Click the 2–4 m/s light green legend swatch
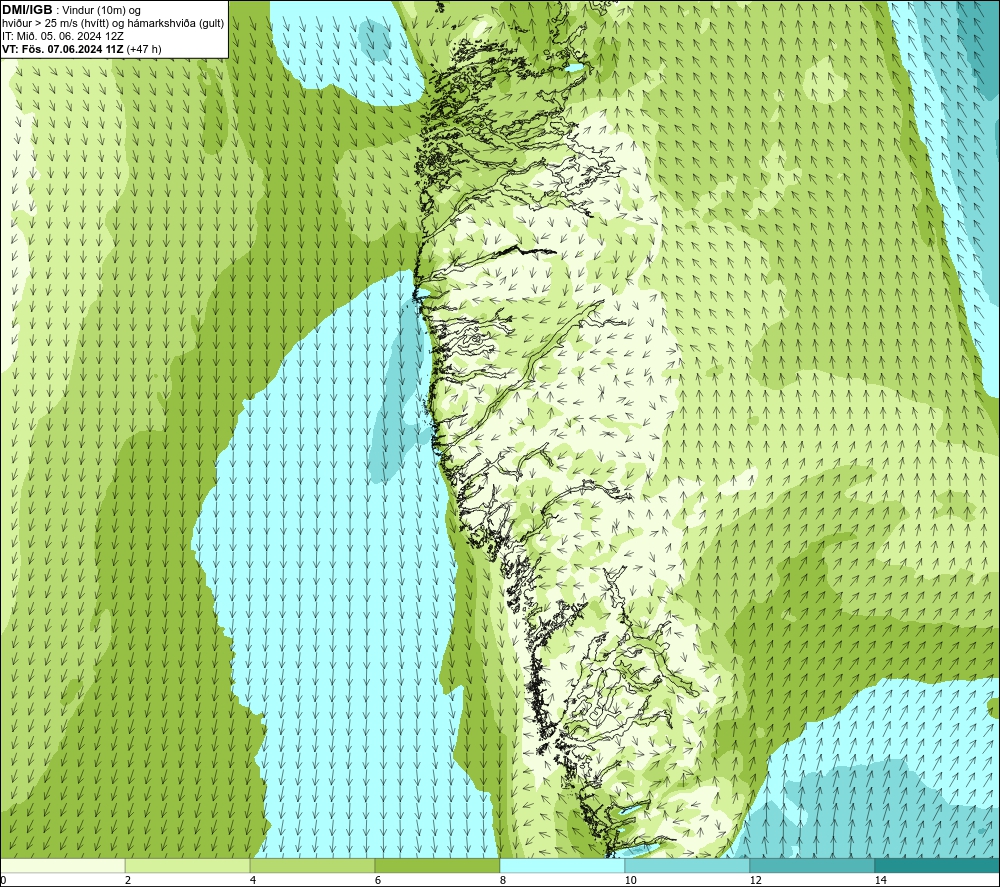 tap(188, 865)
